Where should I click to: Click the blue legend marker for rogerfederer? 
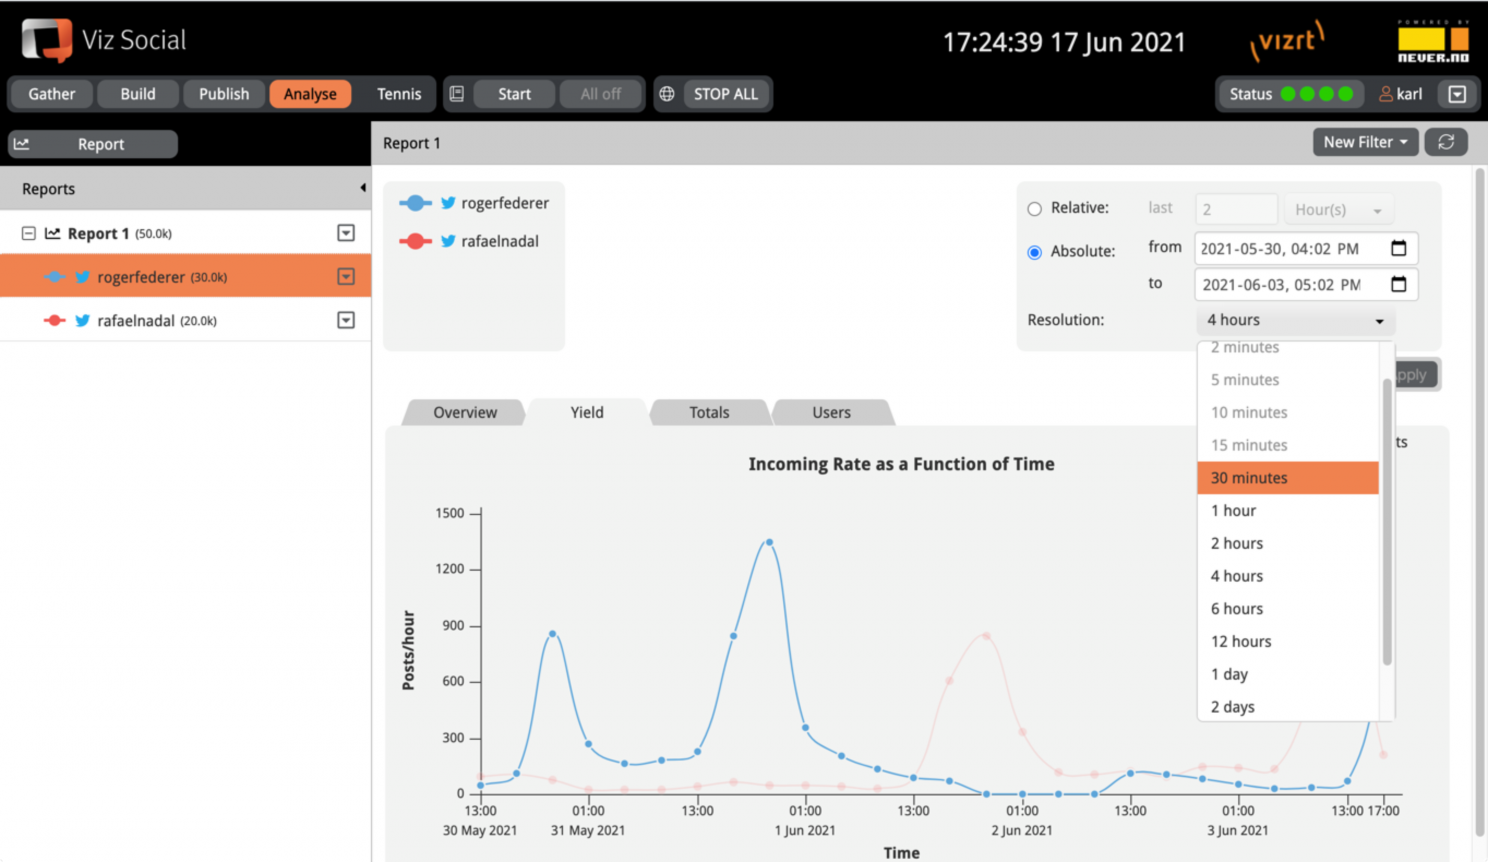(415, 203)
